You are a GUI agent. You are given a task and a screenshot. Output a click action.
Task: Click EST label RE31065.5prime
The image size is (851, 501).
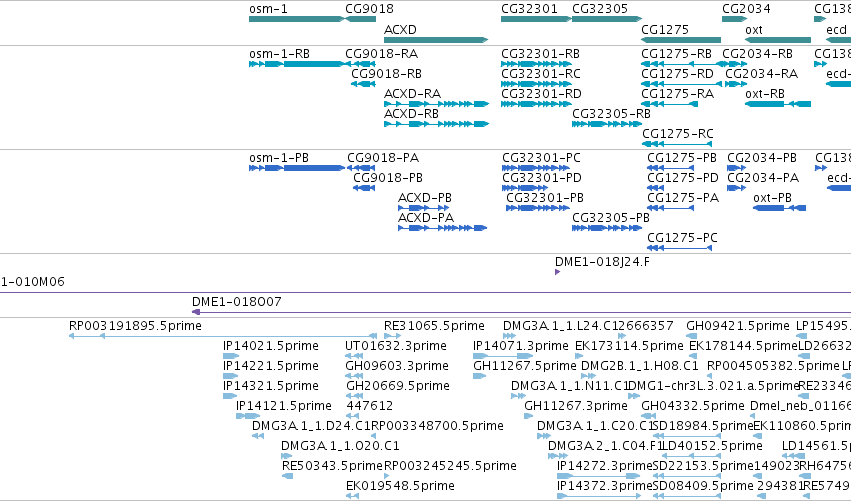click(434, 326)
